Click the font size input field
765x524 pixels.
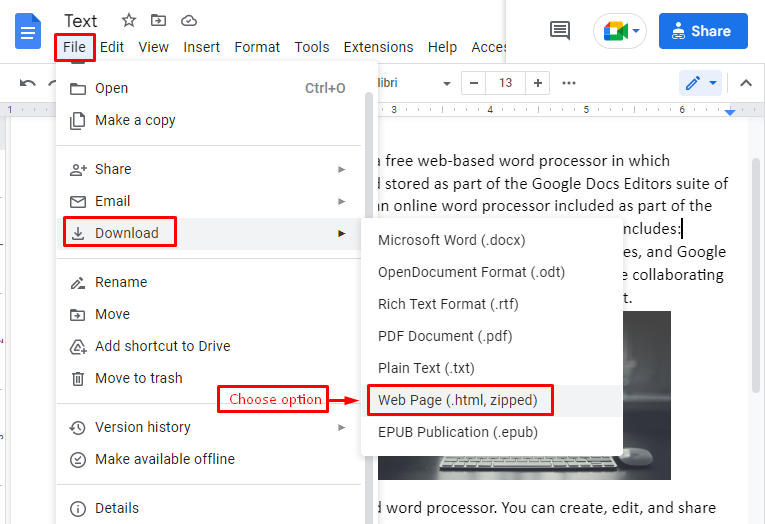(x=505, y=83)
